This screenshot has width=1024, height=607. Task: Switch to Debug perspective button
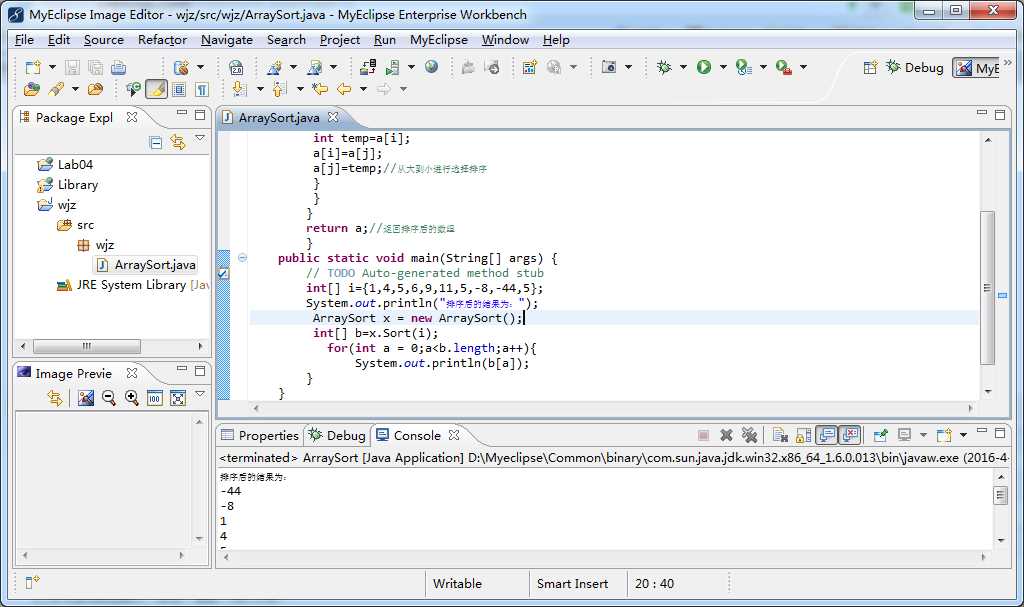coord(915,67)
